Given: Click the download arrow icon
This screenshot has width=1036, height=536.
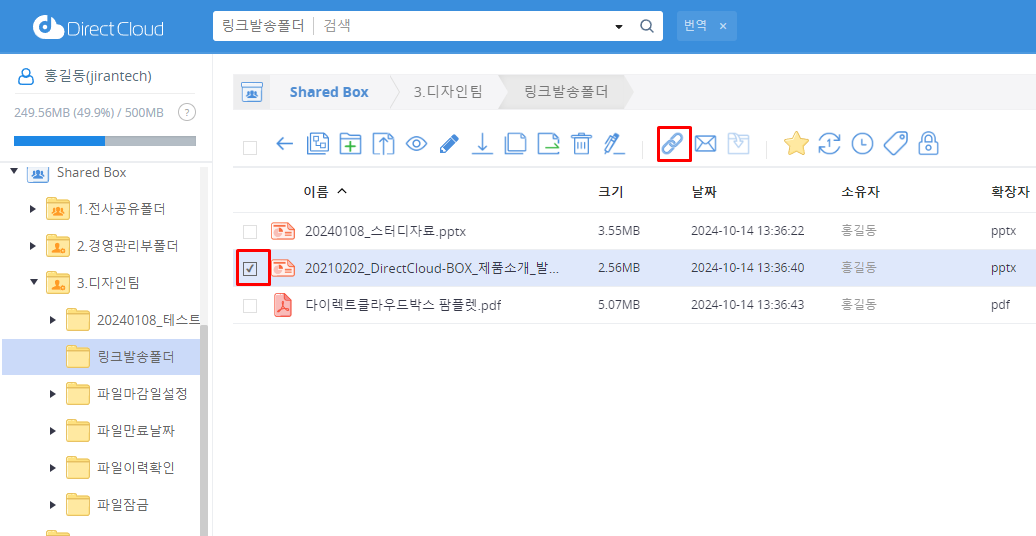Looking at the screenshot, I should coord(482,144).
